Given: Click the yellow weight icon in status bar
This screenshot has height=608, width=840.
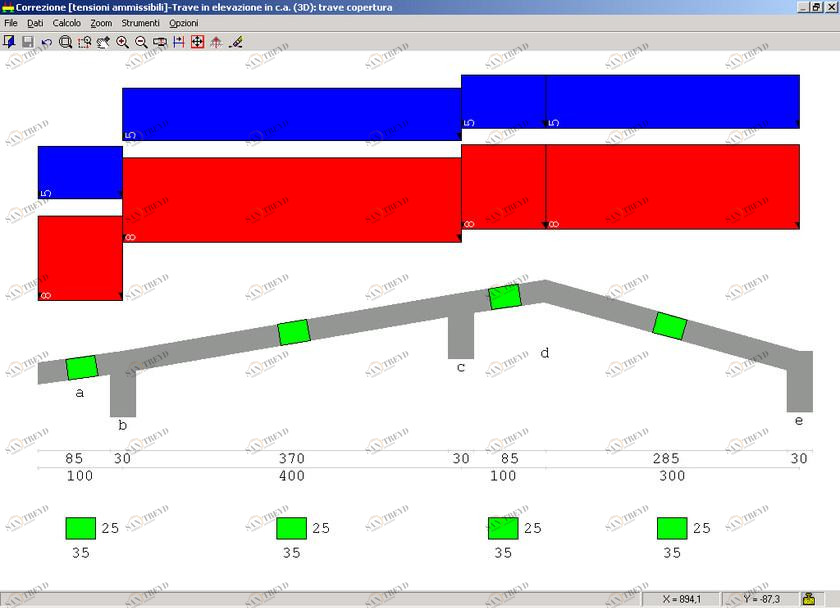Looking at the screenshot, I should (x=808, y=599).
